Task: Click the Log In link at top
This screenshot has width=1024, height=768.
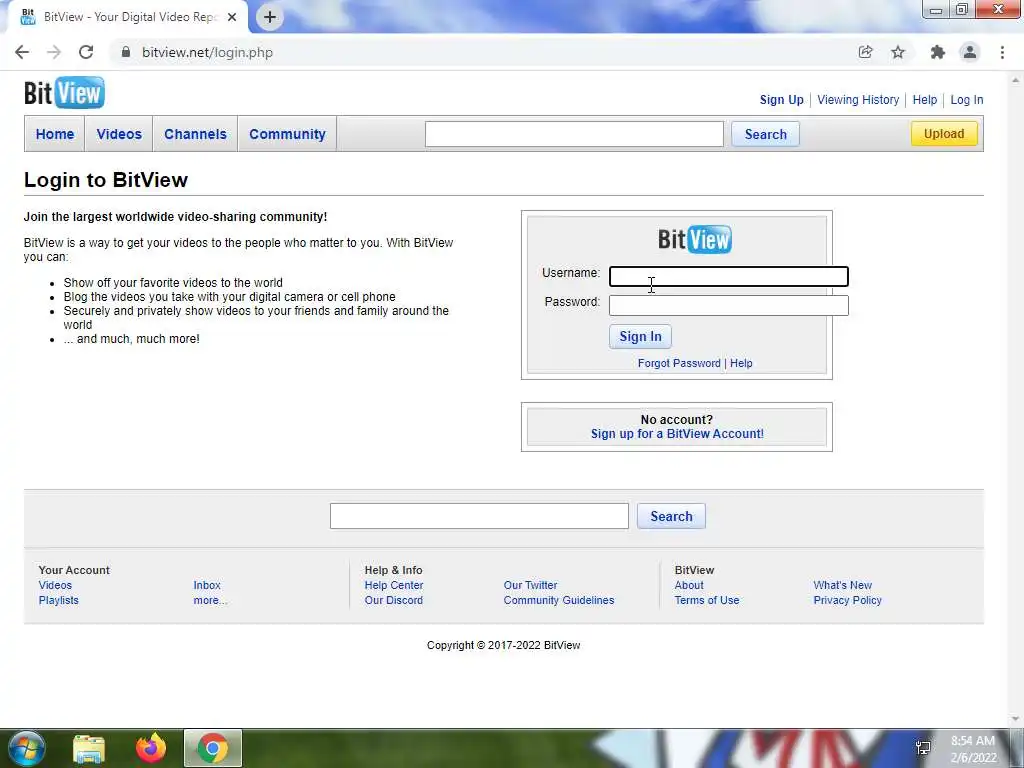Action: click(967, 100)
